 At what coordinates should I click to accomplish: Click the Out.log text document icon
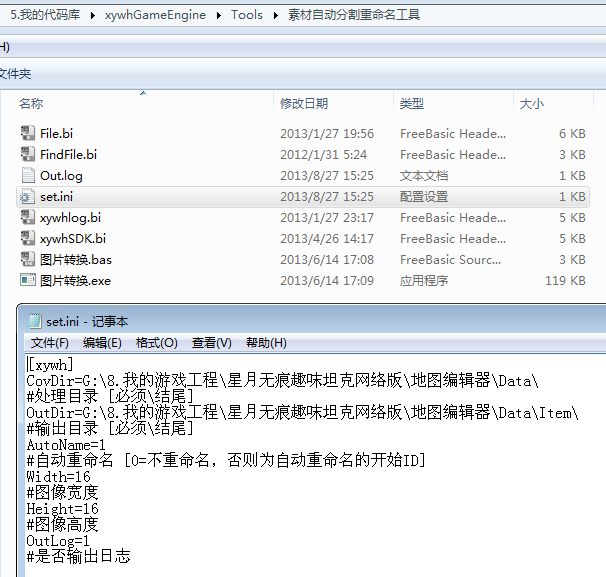[28, 175]
